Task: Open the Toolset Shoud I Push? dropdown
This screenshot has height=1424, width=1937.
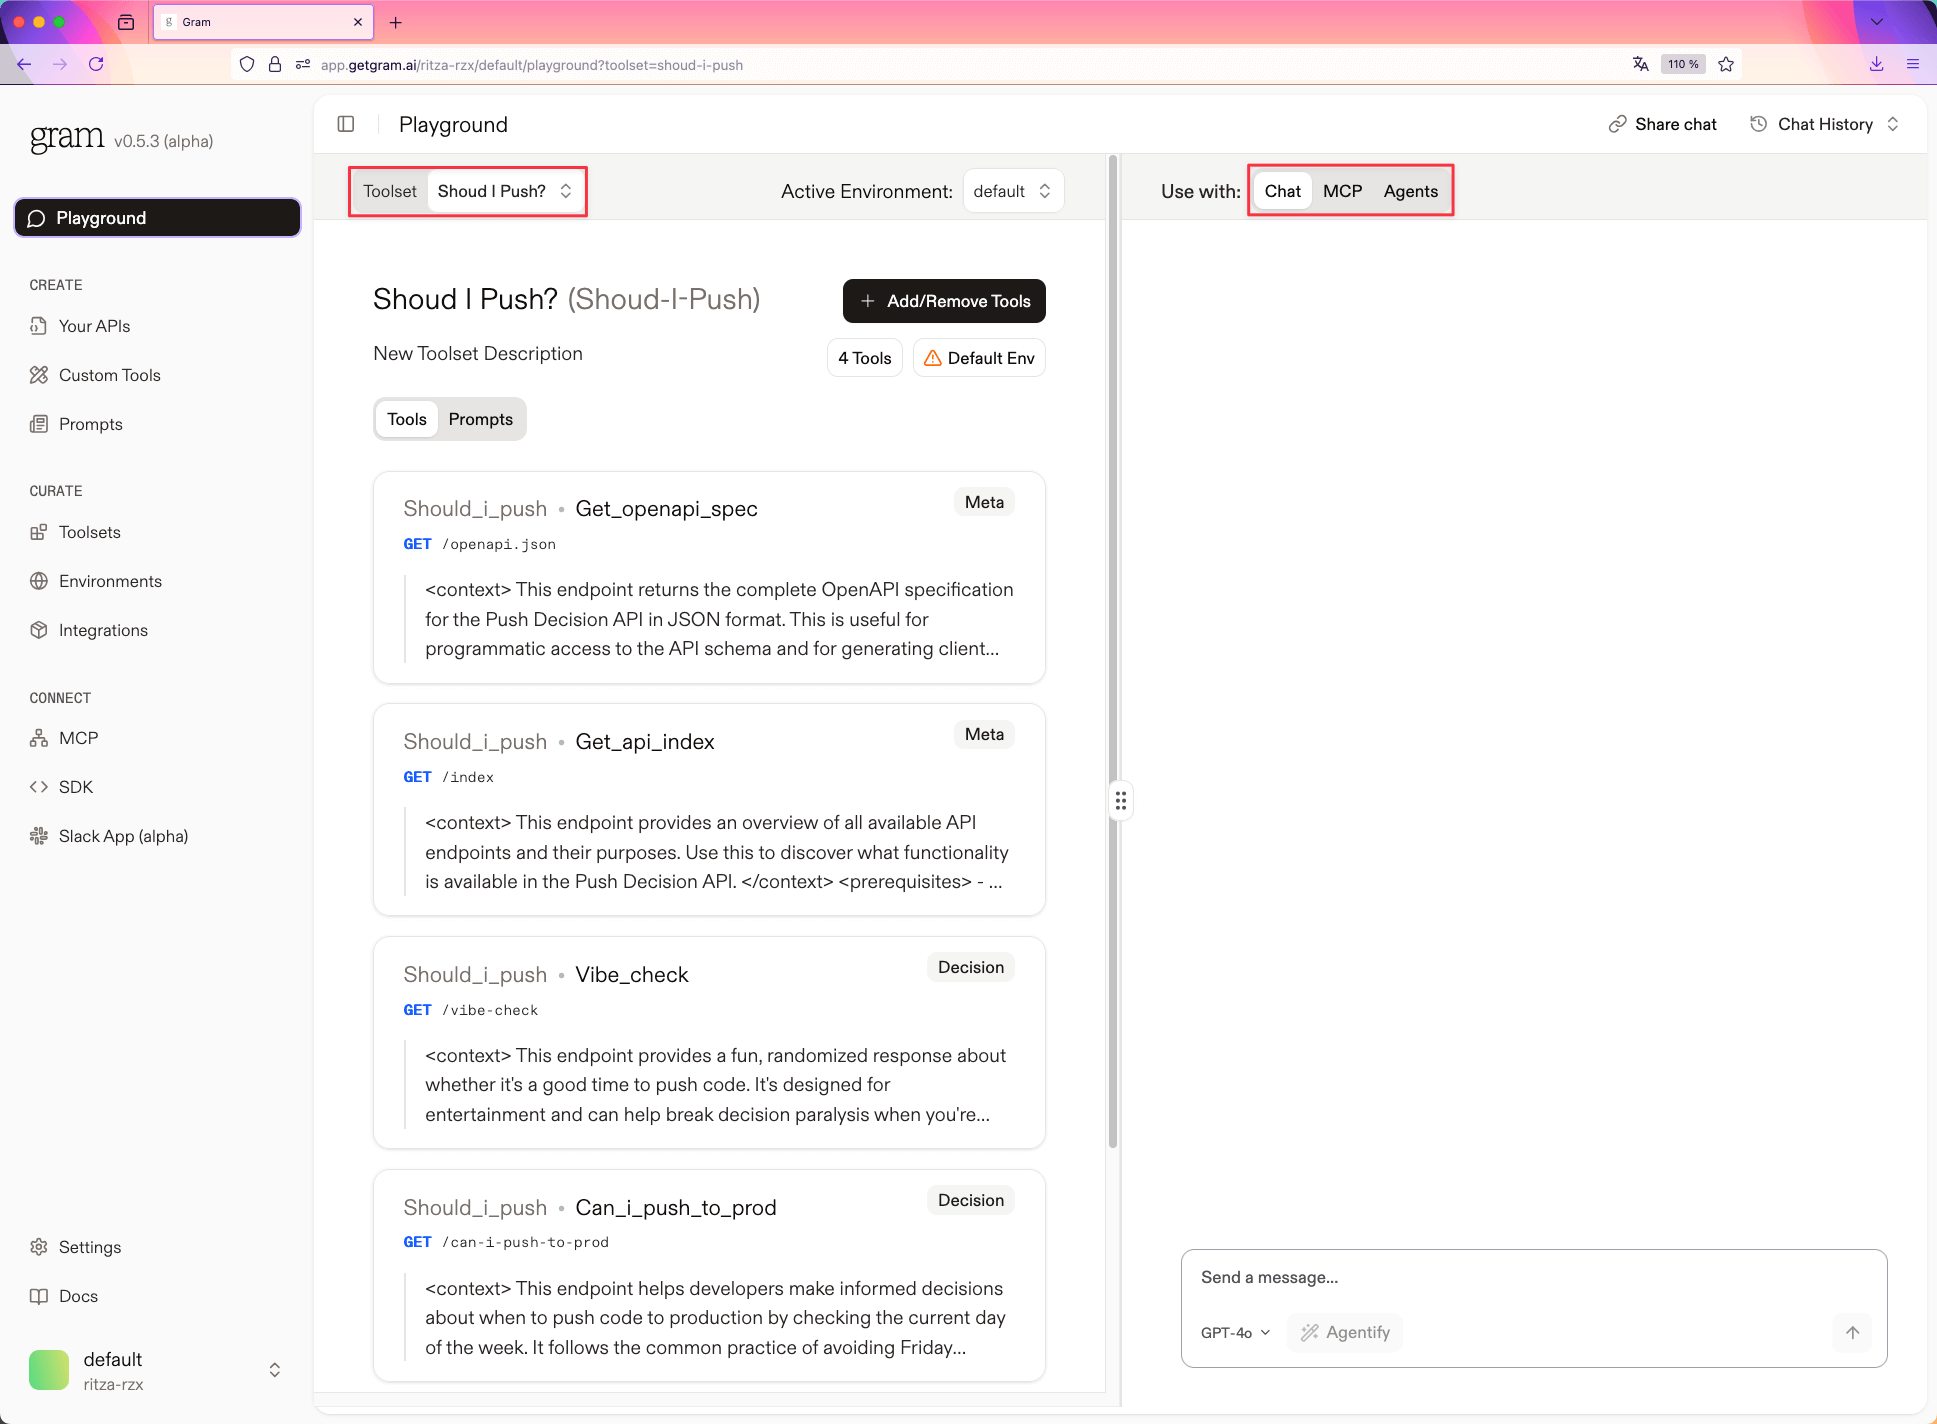Action: coord(504,191)
